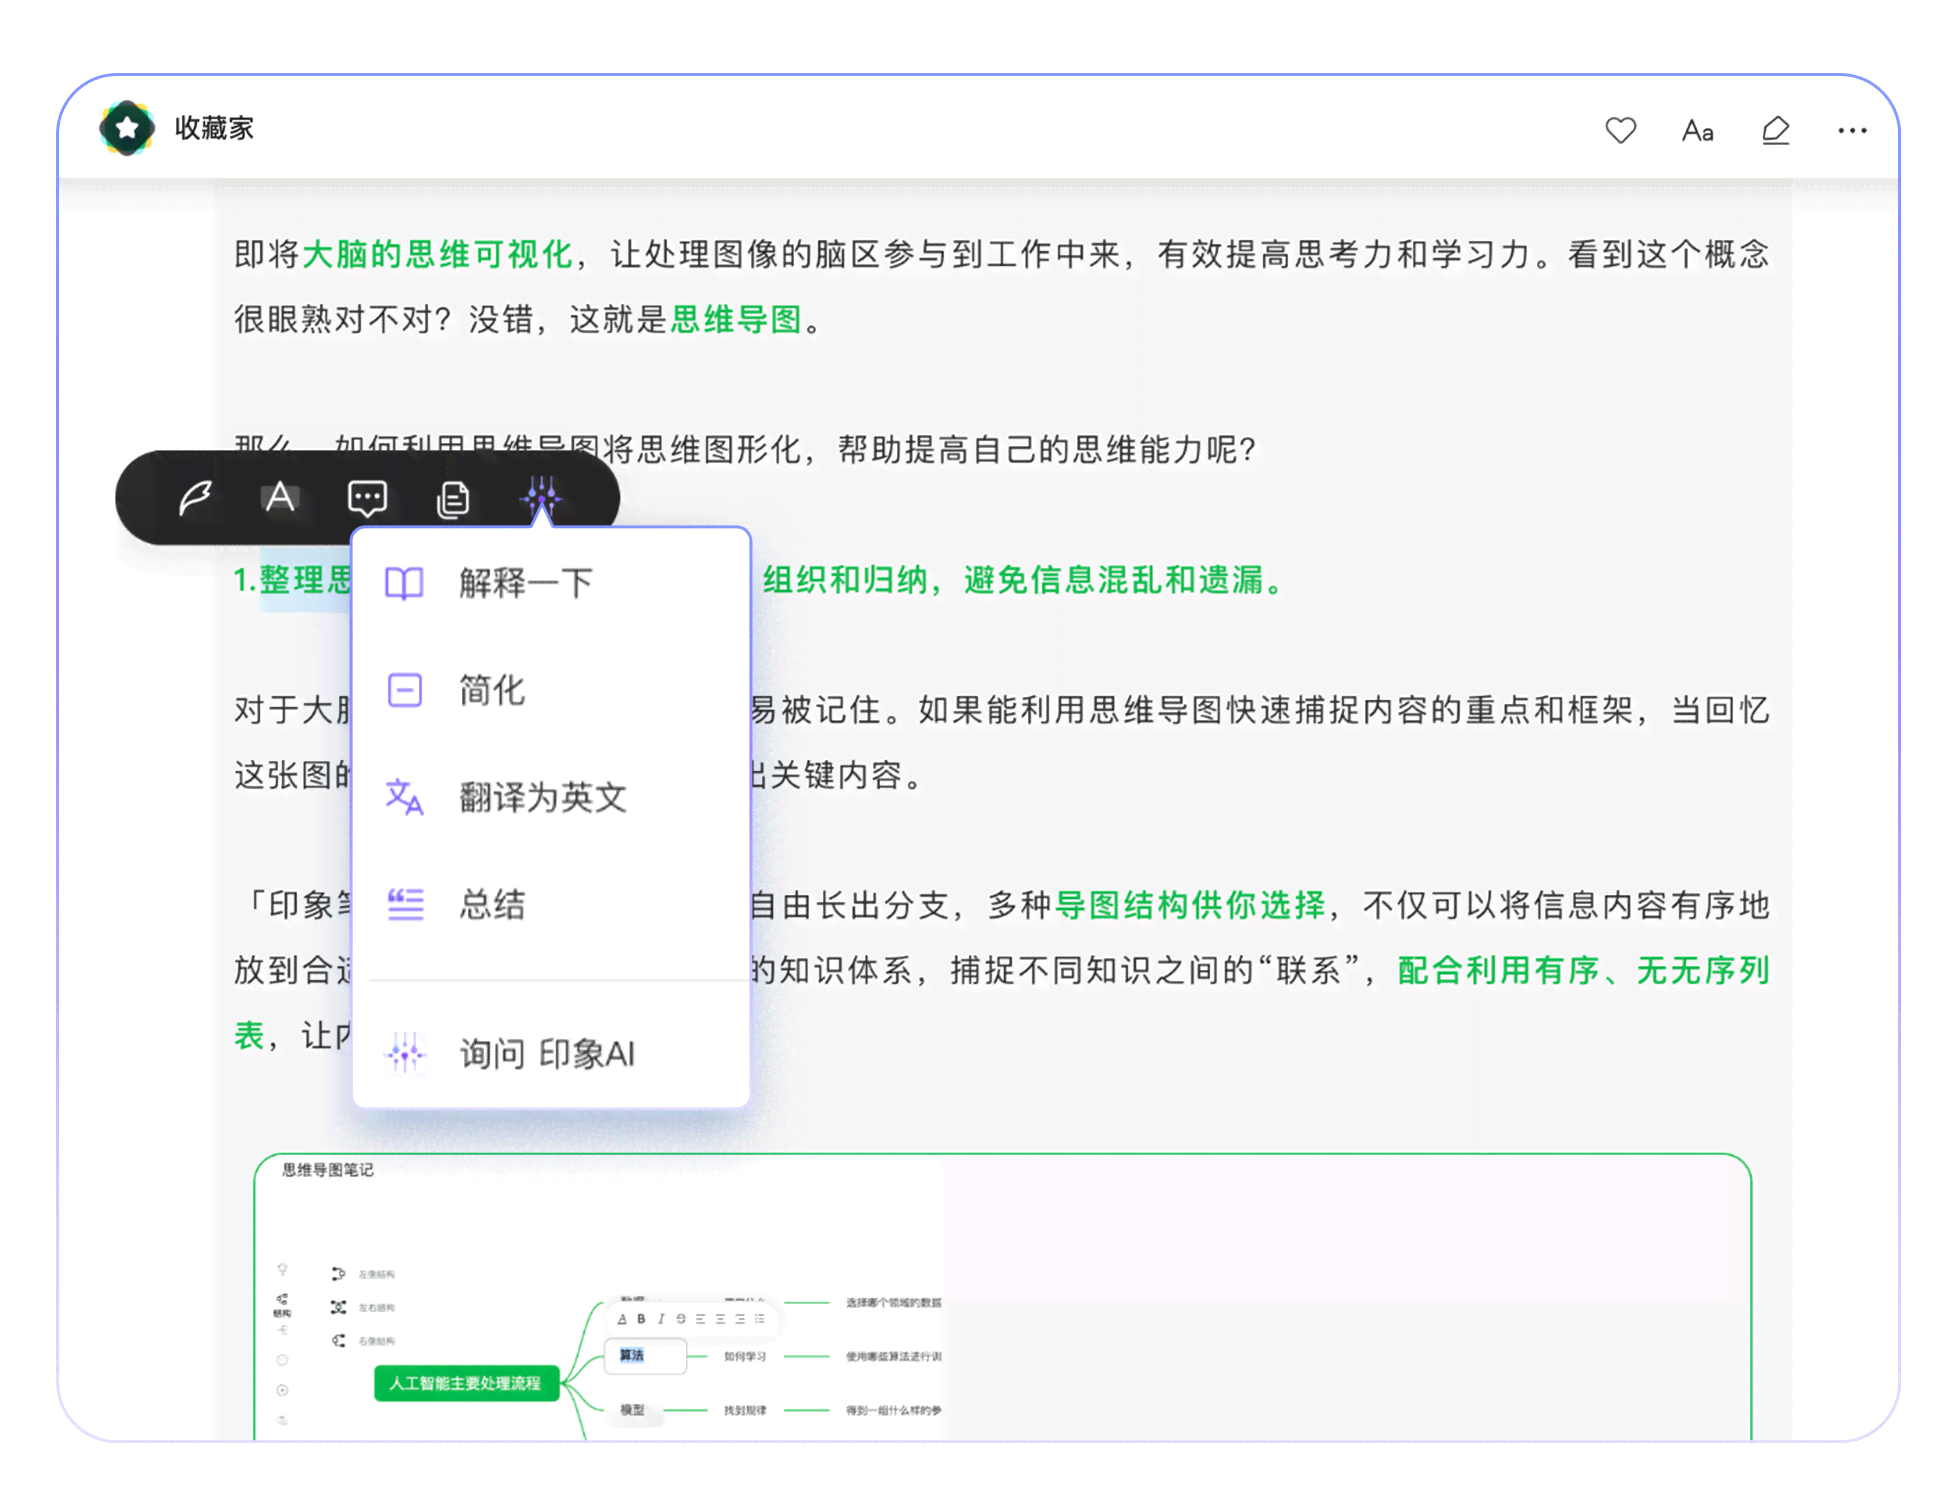The width and height of the screenshot is (1957, 1496).
Task: Click the strikethrough icon in mind map toolbar
Action: [681, 1319]
